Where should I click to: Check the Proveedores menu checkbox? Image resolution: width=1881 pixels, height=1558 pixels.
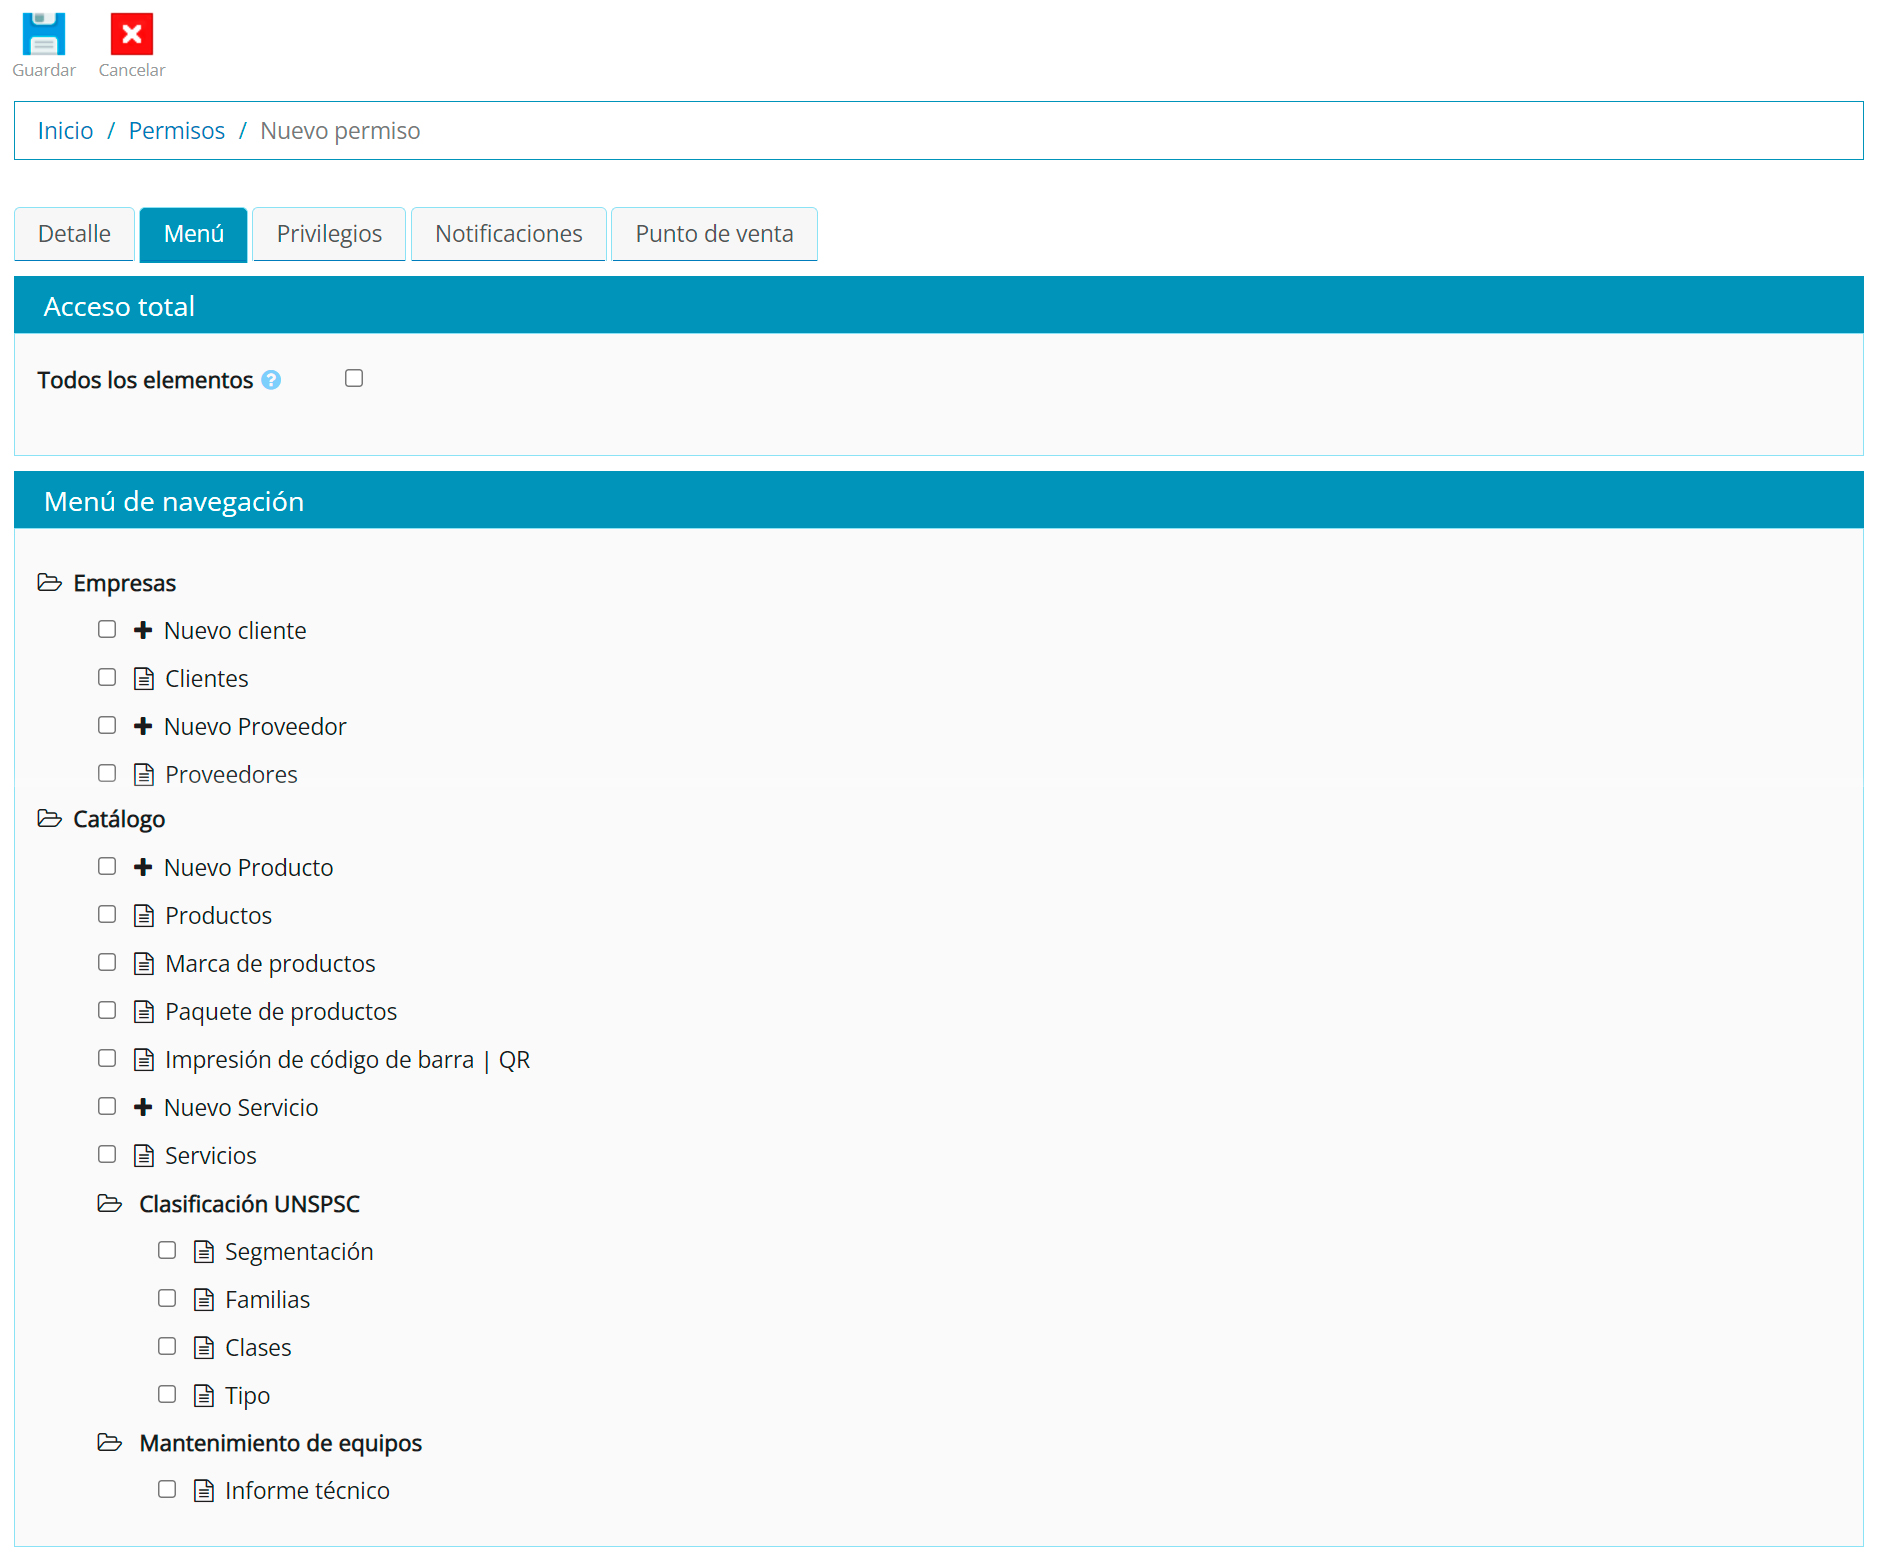(107, 773)
